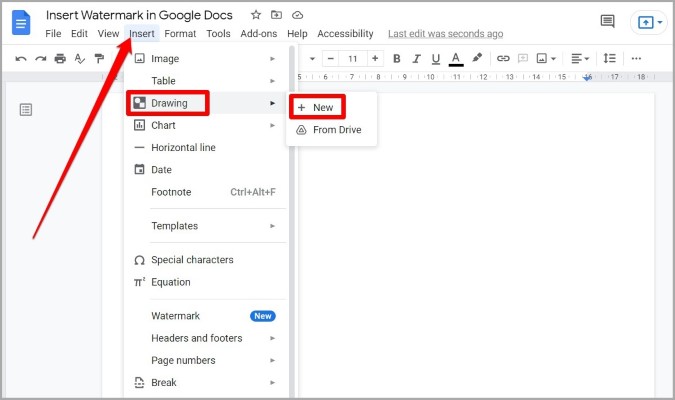Rename the document title text

139,15
